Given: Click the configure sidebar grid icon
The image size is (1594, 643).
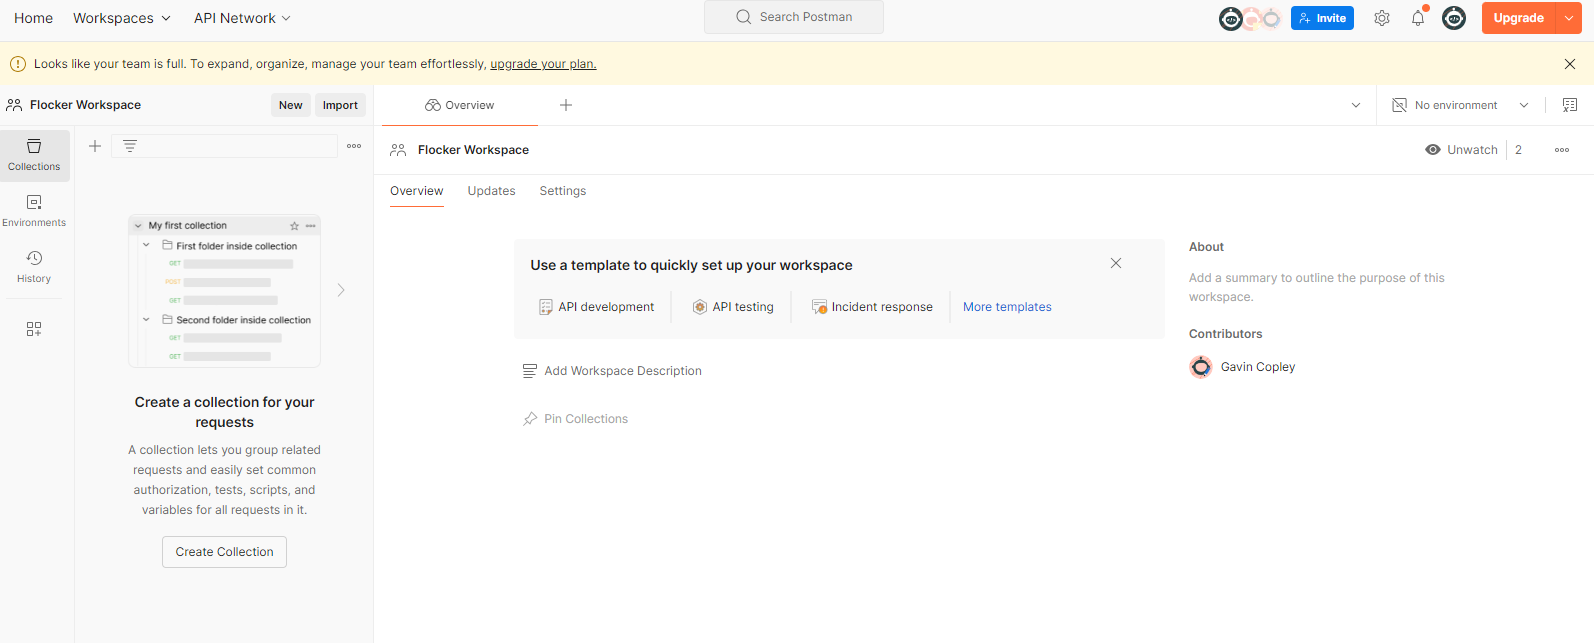Looking at the screenshot, I should [x=34, y=329].
